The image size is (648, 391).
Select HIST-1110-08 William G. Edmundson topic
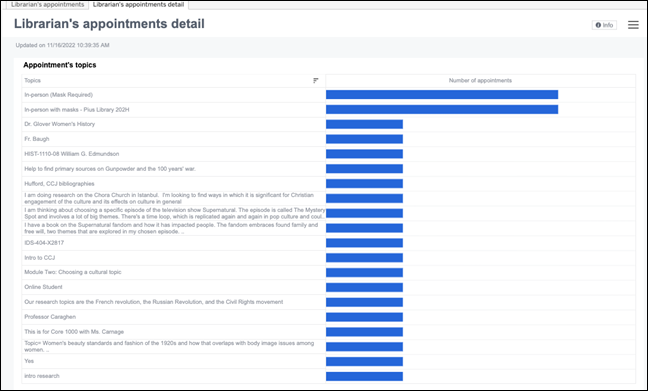pos(71,154)
